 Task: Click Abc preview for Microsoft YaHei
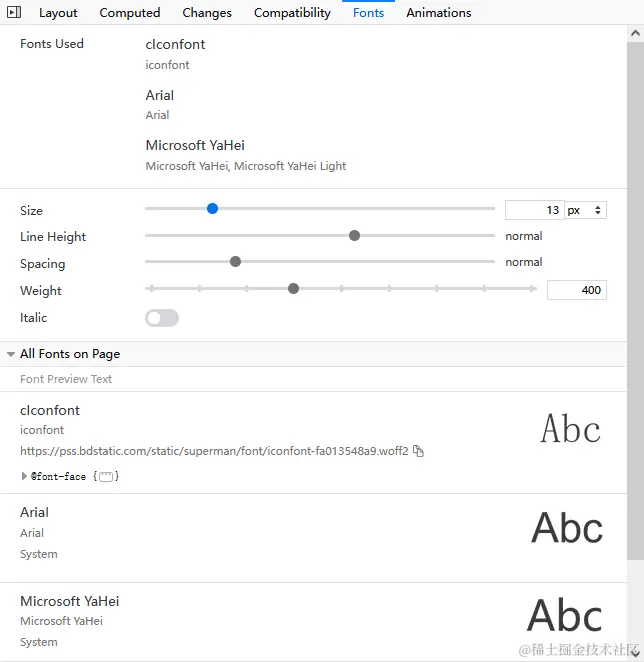click(x=565, y=615)
